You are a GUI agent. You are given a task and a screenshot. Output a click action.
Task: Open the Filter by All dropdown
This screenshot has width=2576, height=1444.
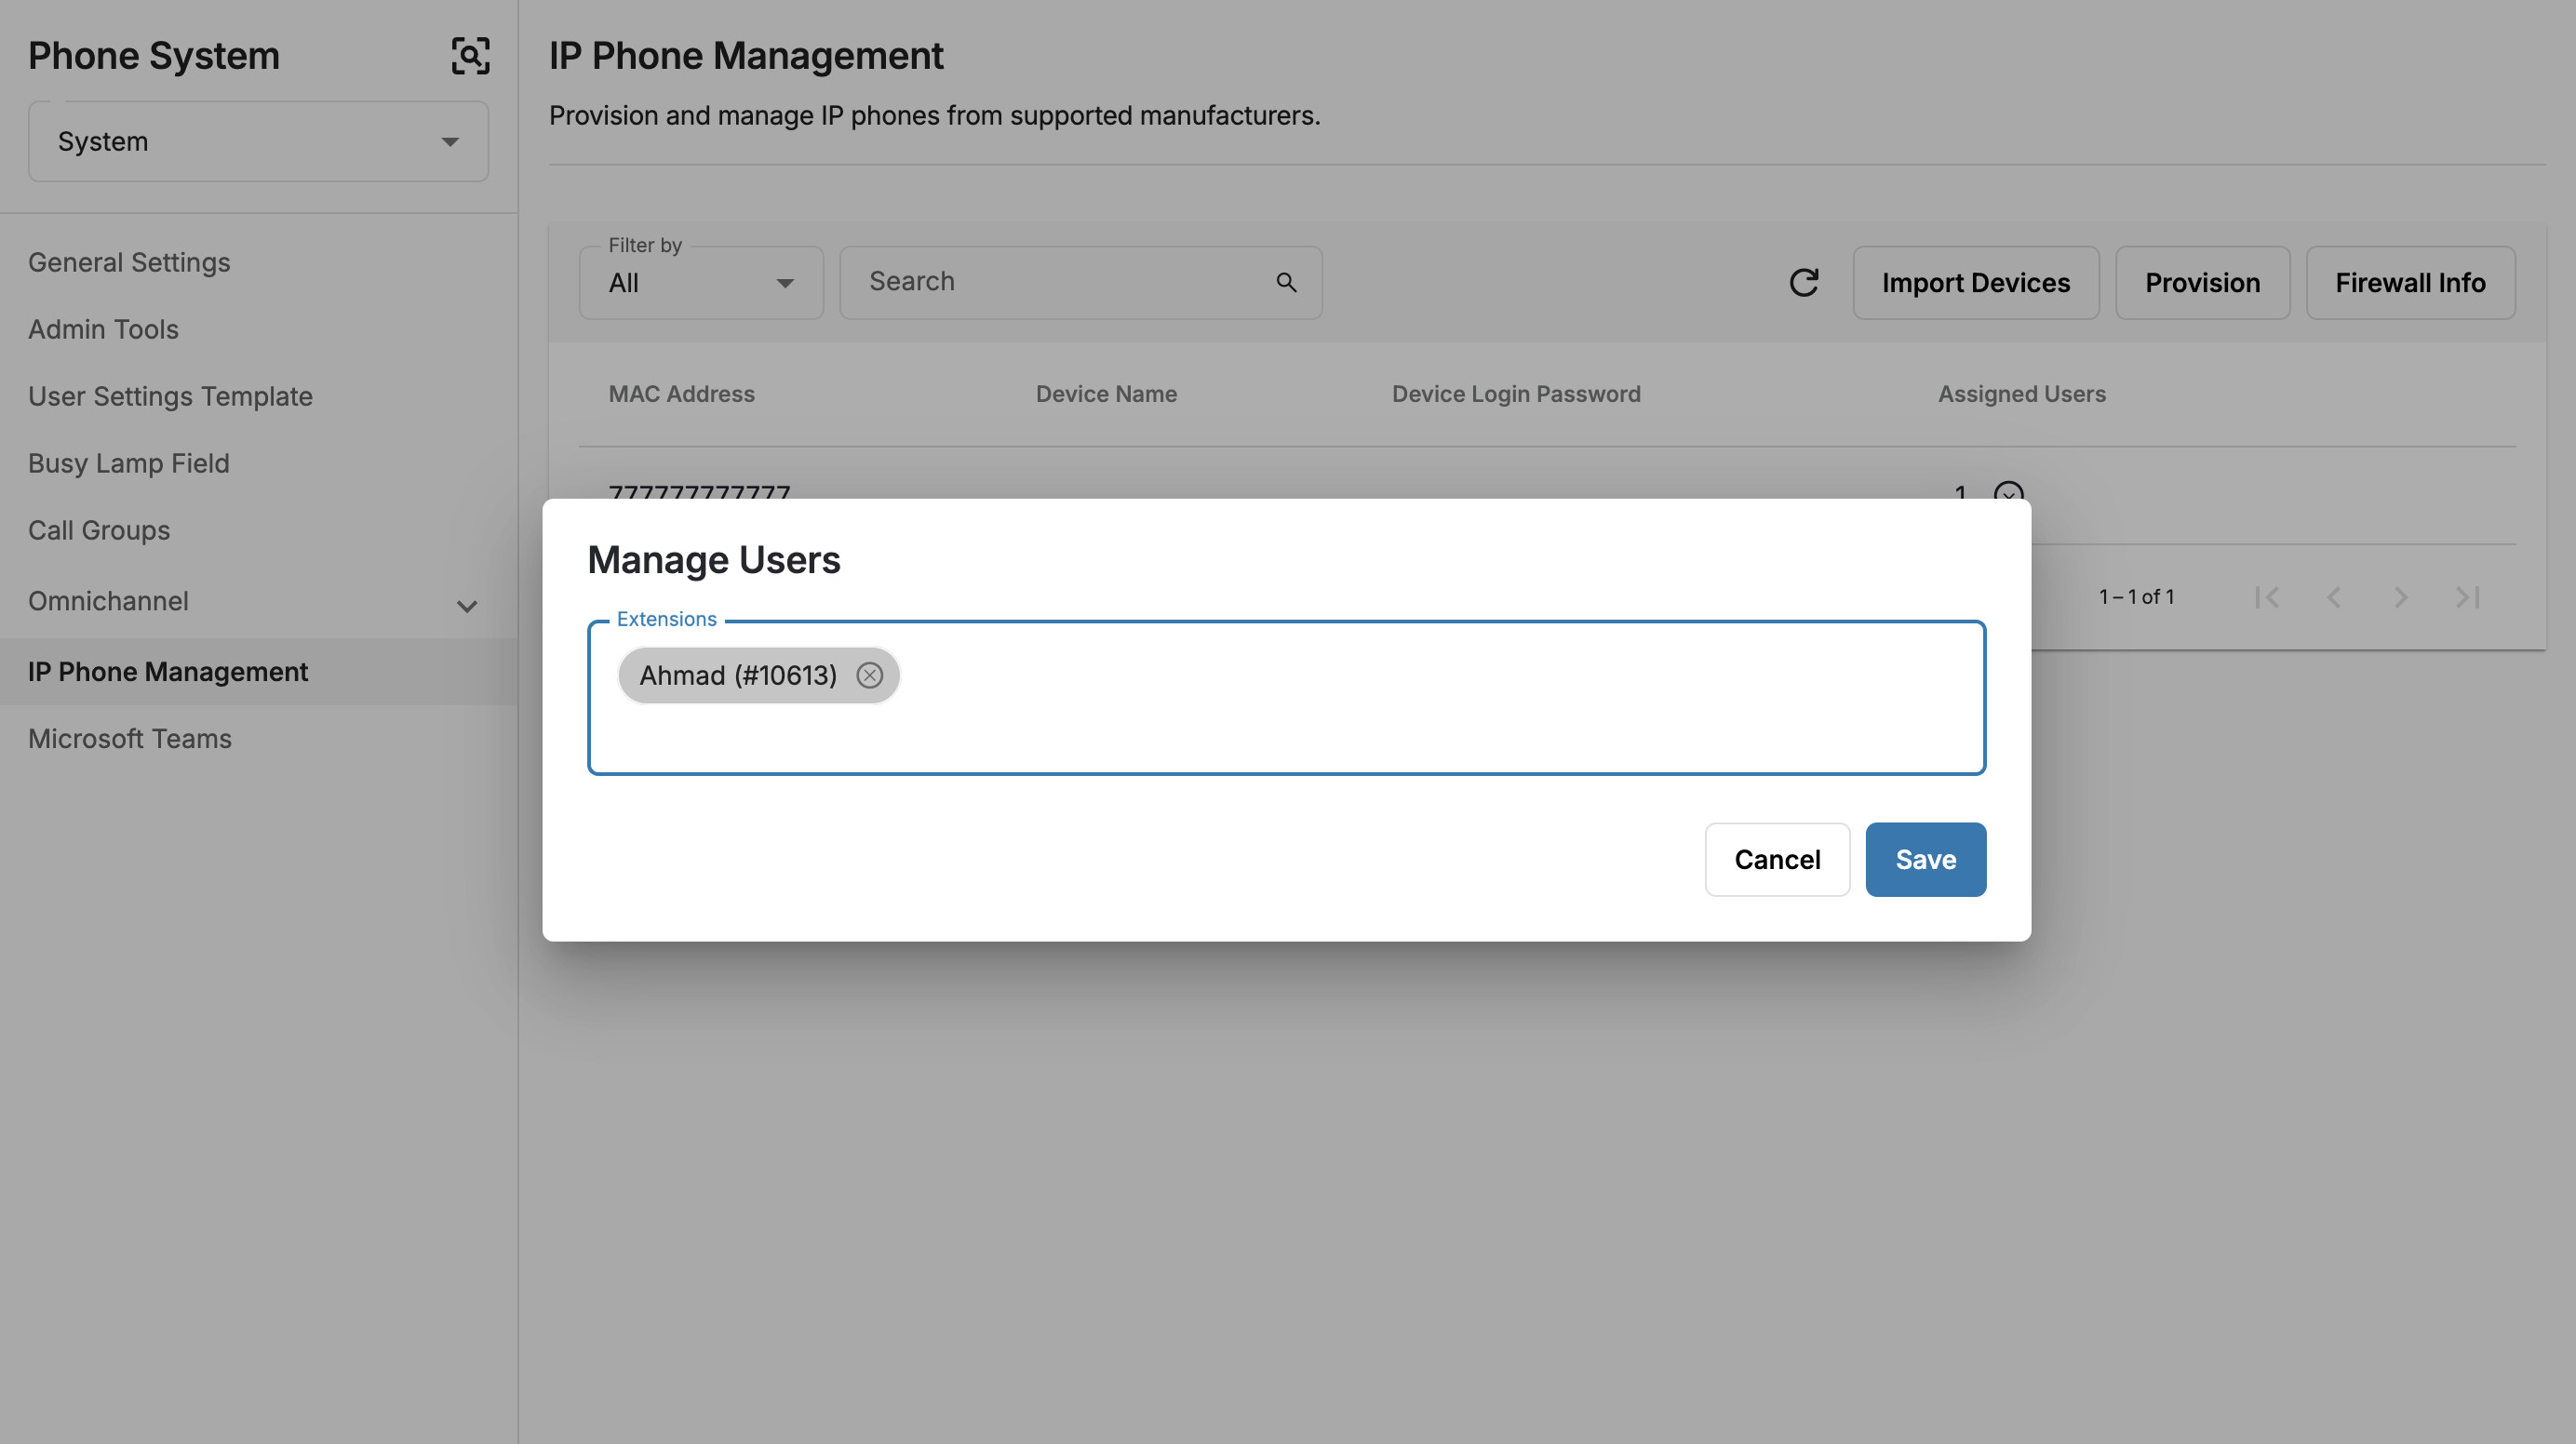tap(701, 283)
